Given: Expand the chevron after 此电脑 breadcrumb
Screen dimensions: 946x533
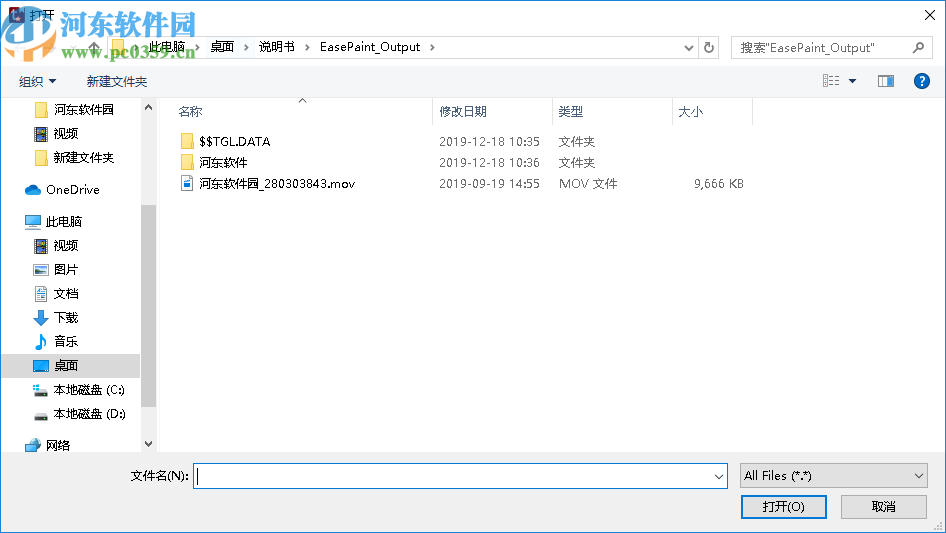Looking at the screenshot, I should [x=197, y=47].
